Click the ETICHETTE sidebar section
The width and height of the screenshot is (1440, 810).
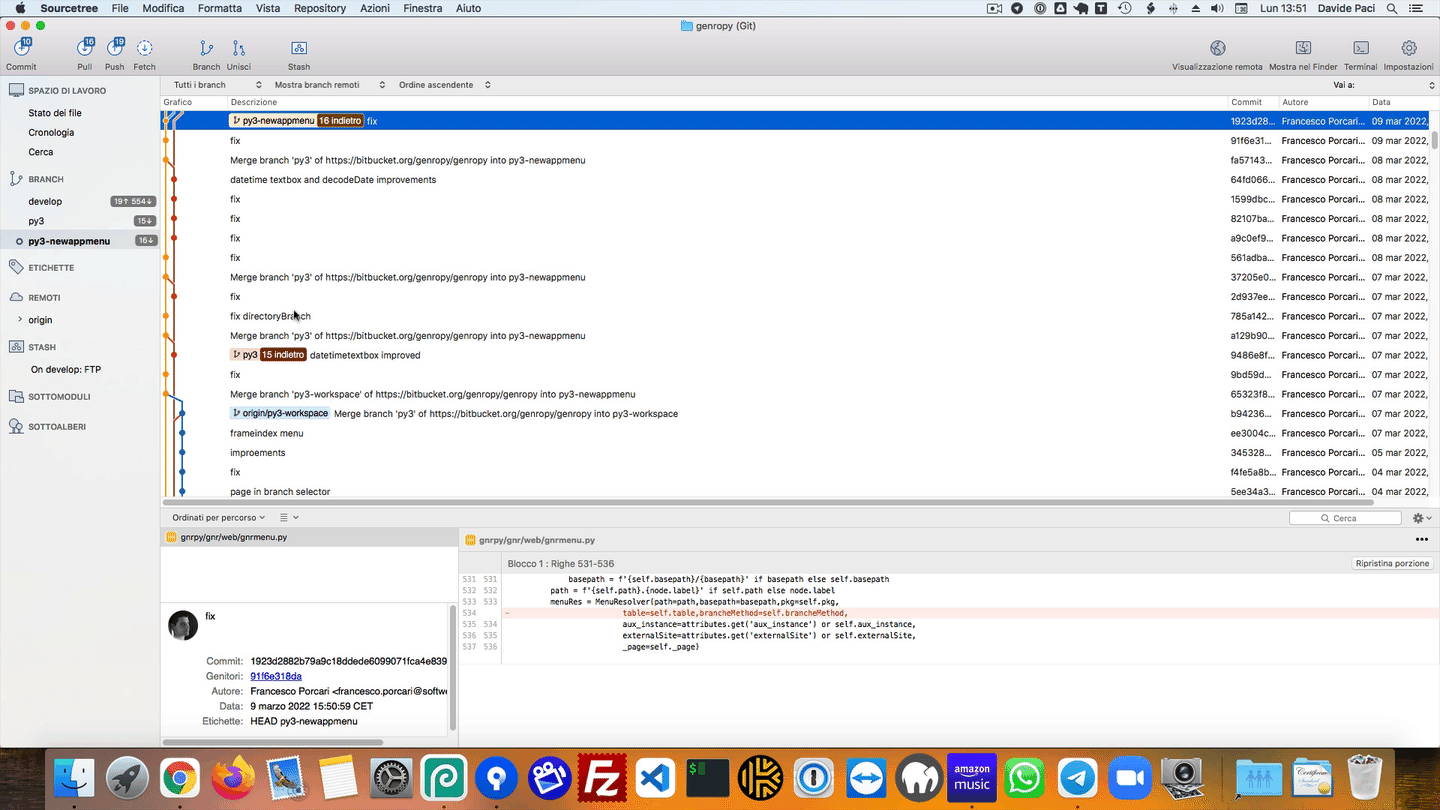click(51, 268)
